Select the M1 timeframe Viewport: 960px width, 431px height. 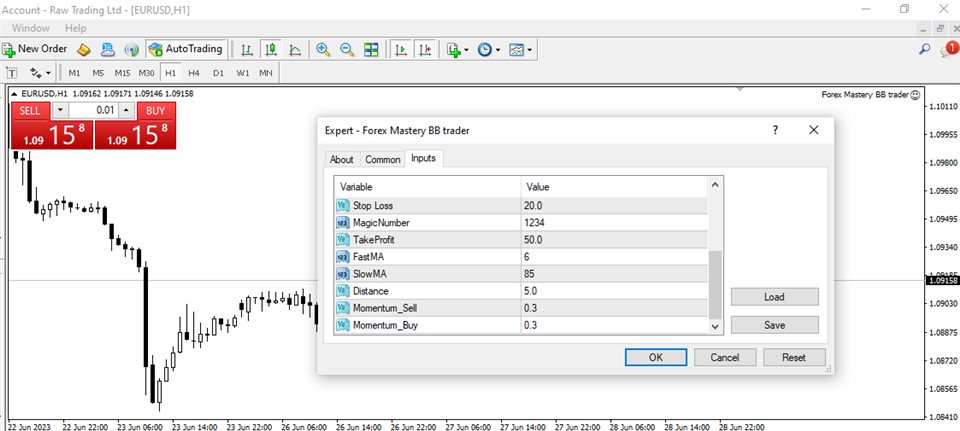pos(74,73)
